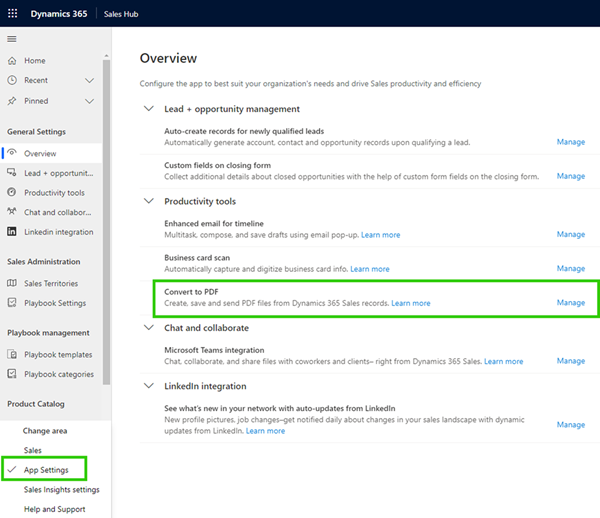The width and height of the screenshot is (600, 518).
Task: Collapse the LinkedIn integration section
Action: pyautogui.click(x=149, y=385)
